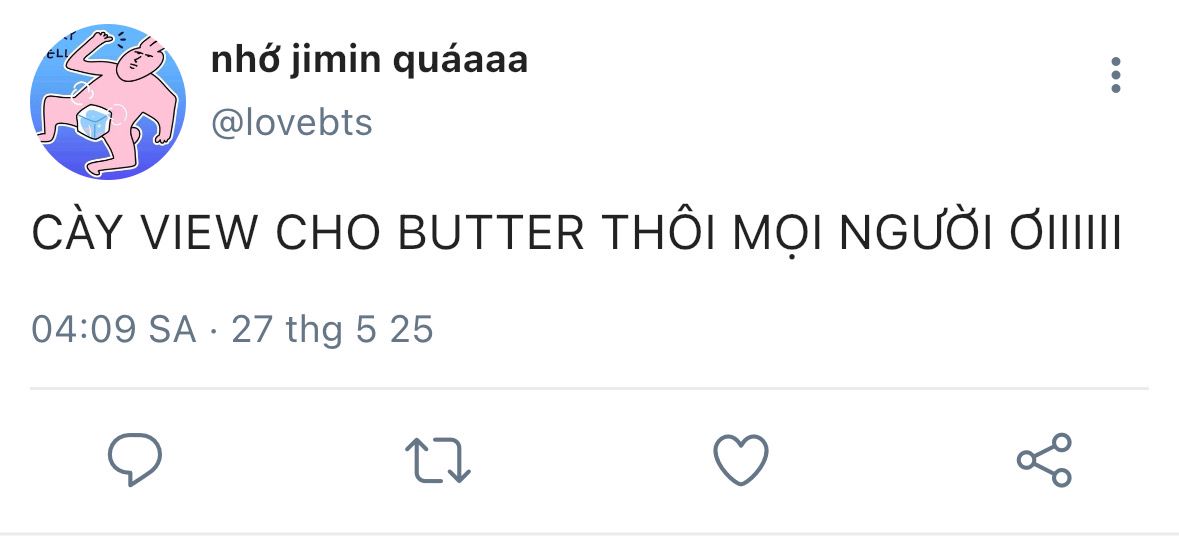Click the display name nhớ jimin quáaaa
Screen dimensions: 1179x552
pyautogui.click(x=369, y=61)
